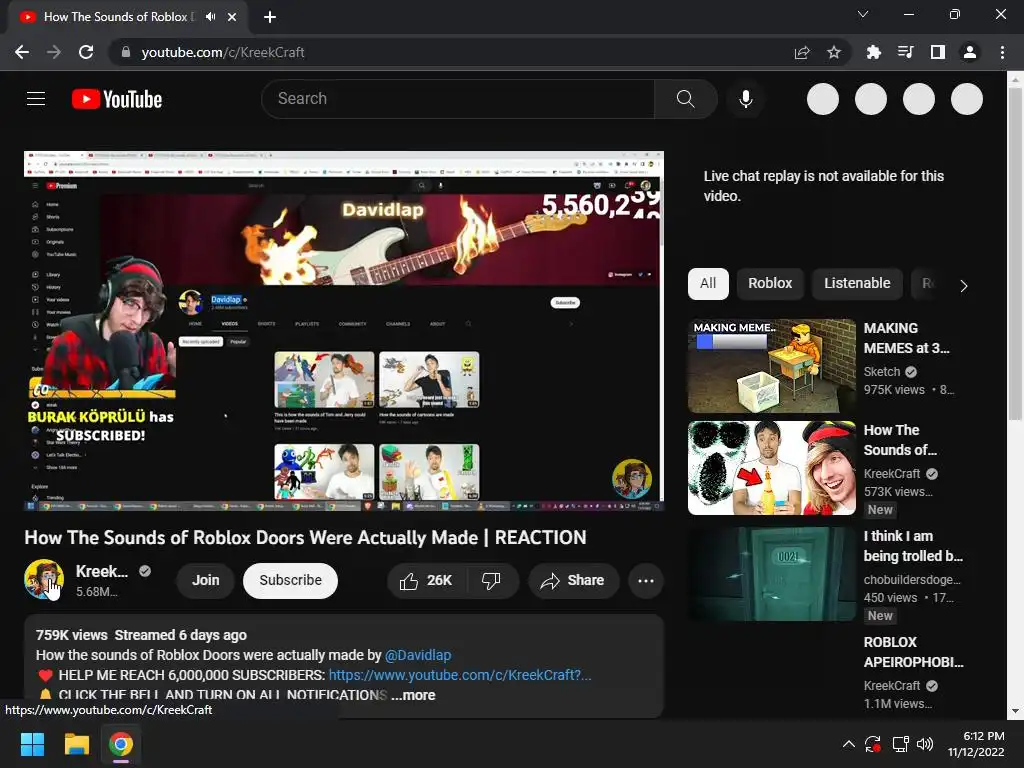Screen dimensions: 1024x768
Task: Open the KreekCraft channel avatar
Action: (x=44, y=579)
